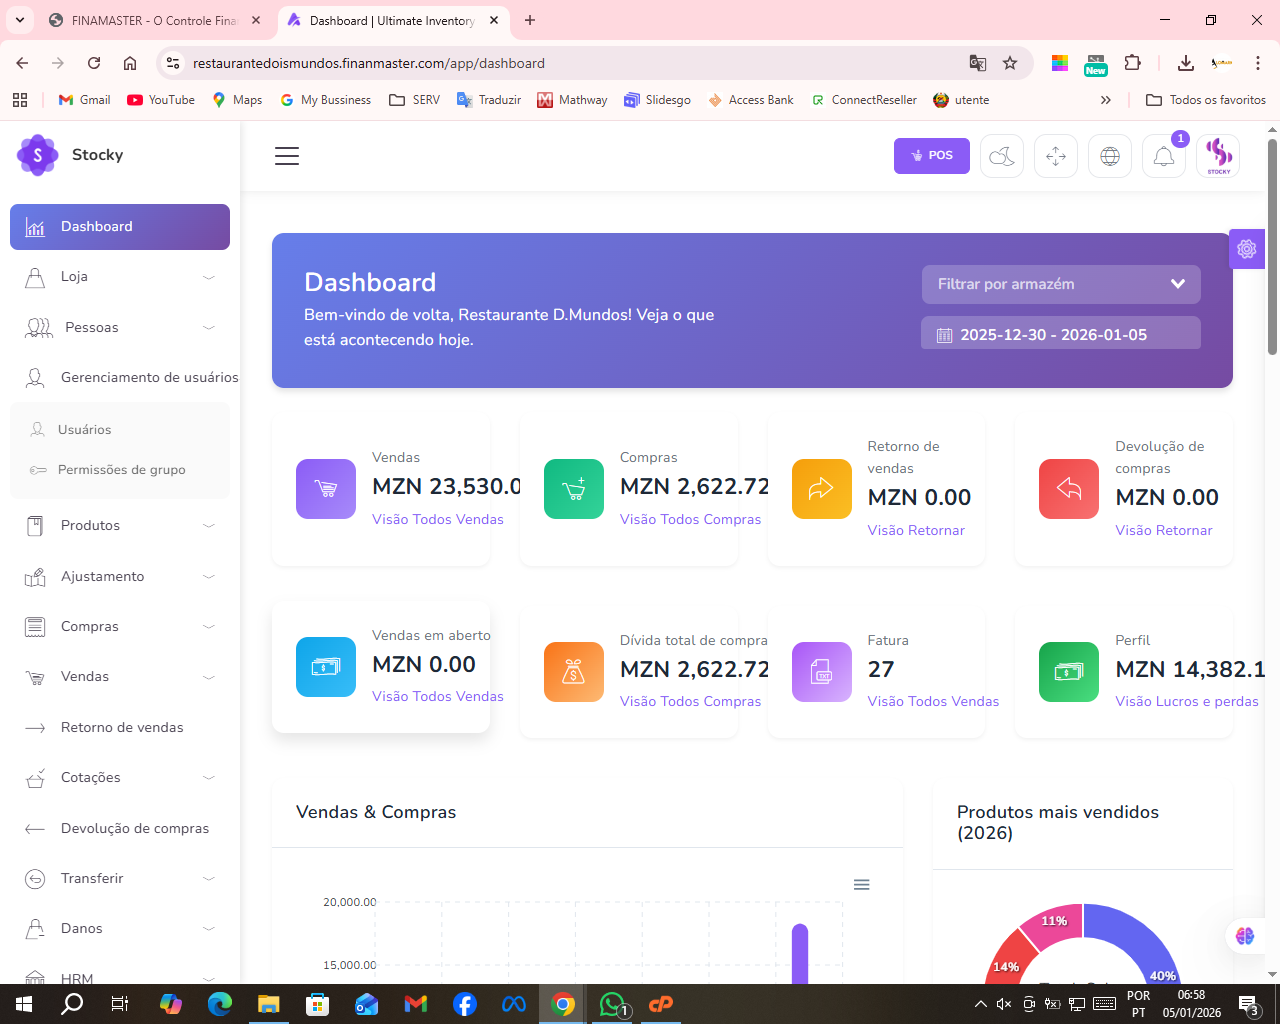Click the purple settings gear icon
Screen dimensions: 1280x1024
(x=1246, y=249)
